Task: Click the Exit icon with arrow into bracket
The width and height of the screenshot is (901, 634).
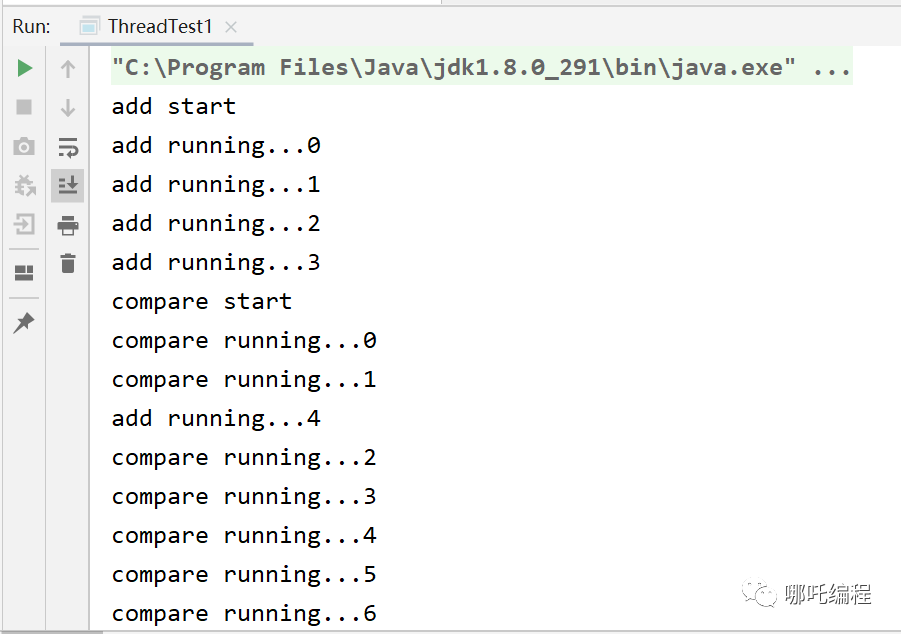Action: coord(25,224)
